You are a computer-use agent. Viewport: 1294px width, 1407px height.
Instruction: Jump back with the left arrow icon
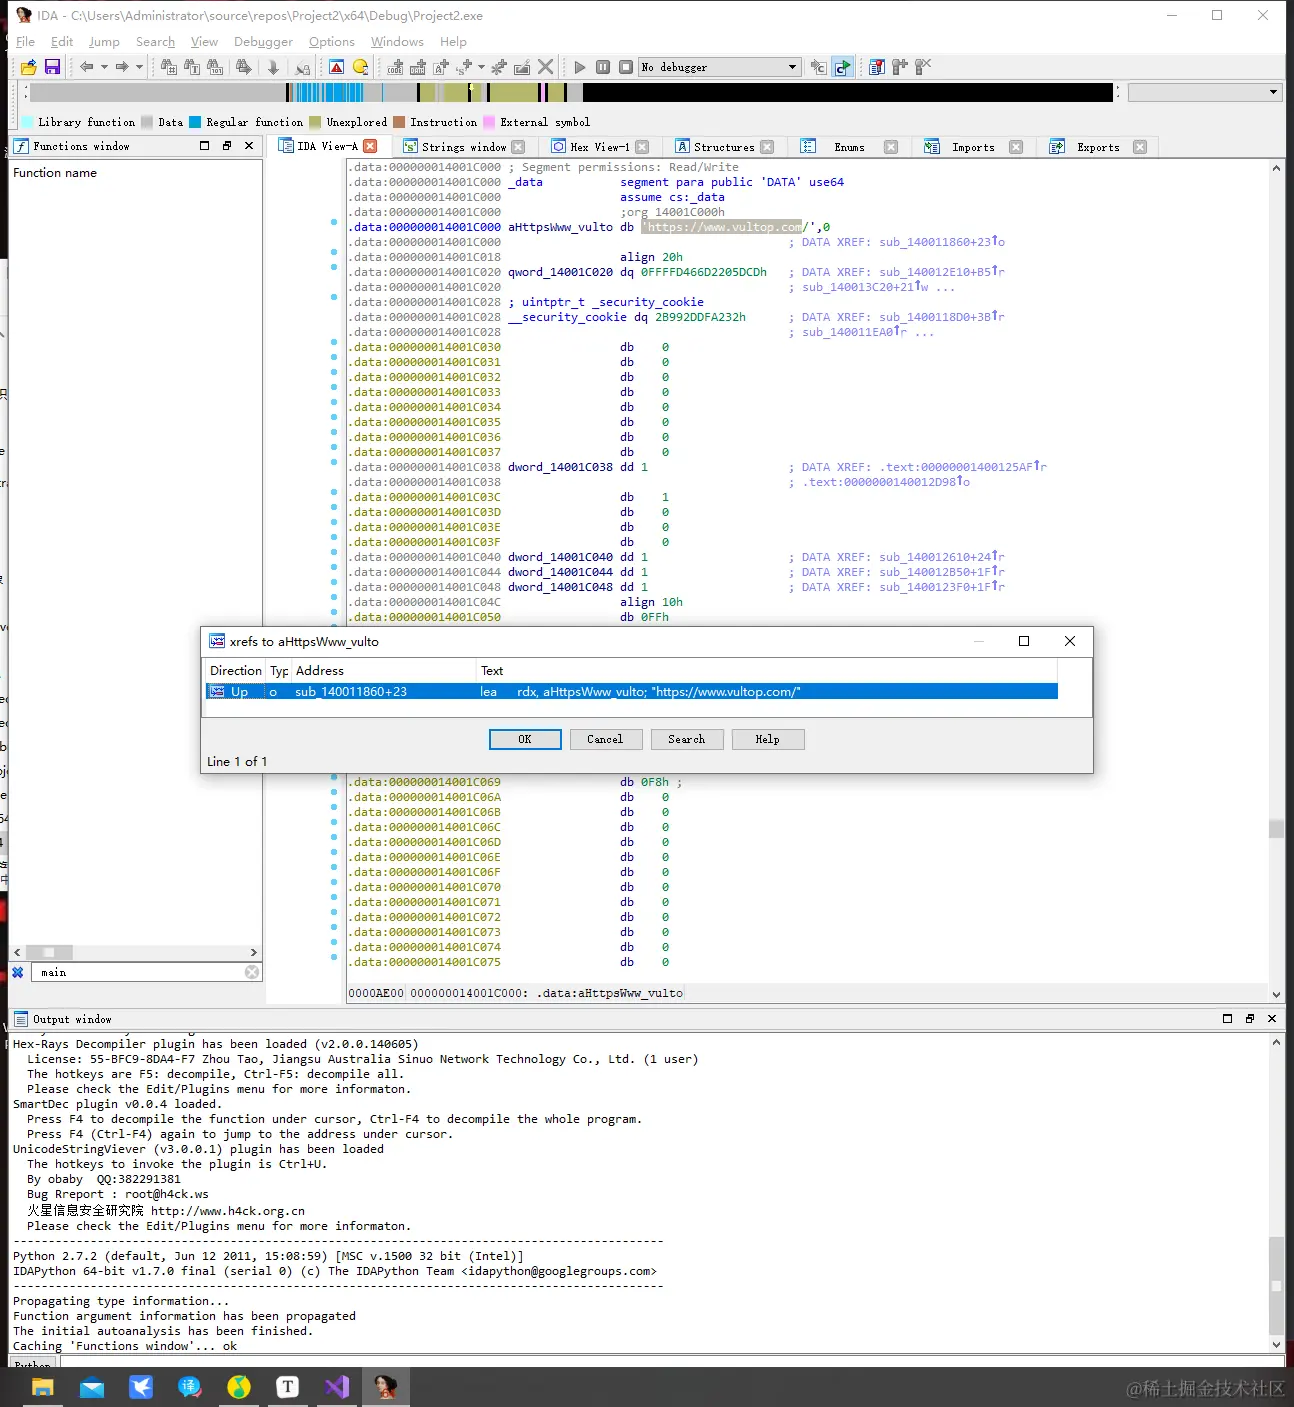tap(87, 67)
